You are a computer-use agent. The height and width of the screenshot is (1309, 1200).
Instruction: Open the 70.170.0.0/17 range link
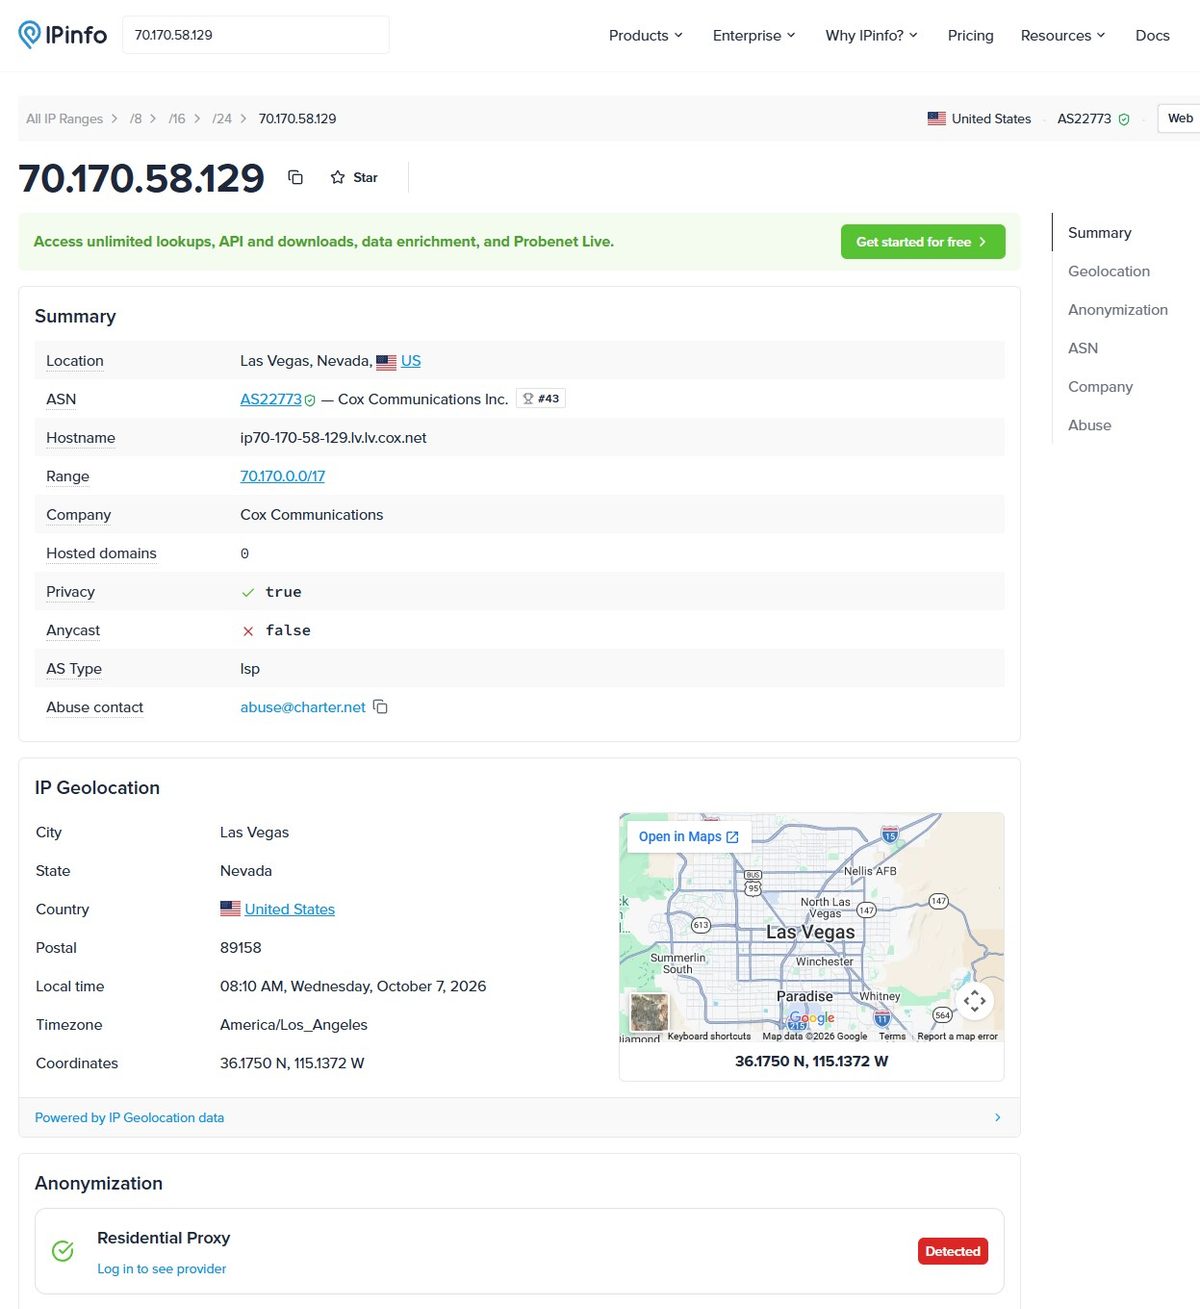pyautogui.click(x=283, y=476)
